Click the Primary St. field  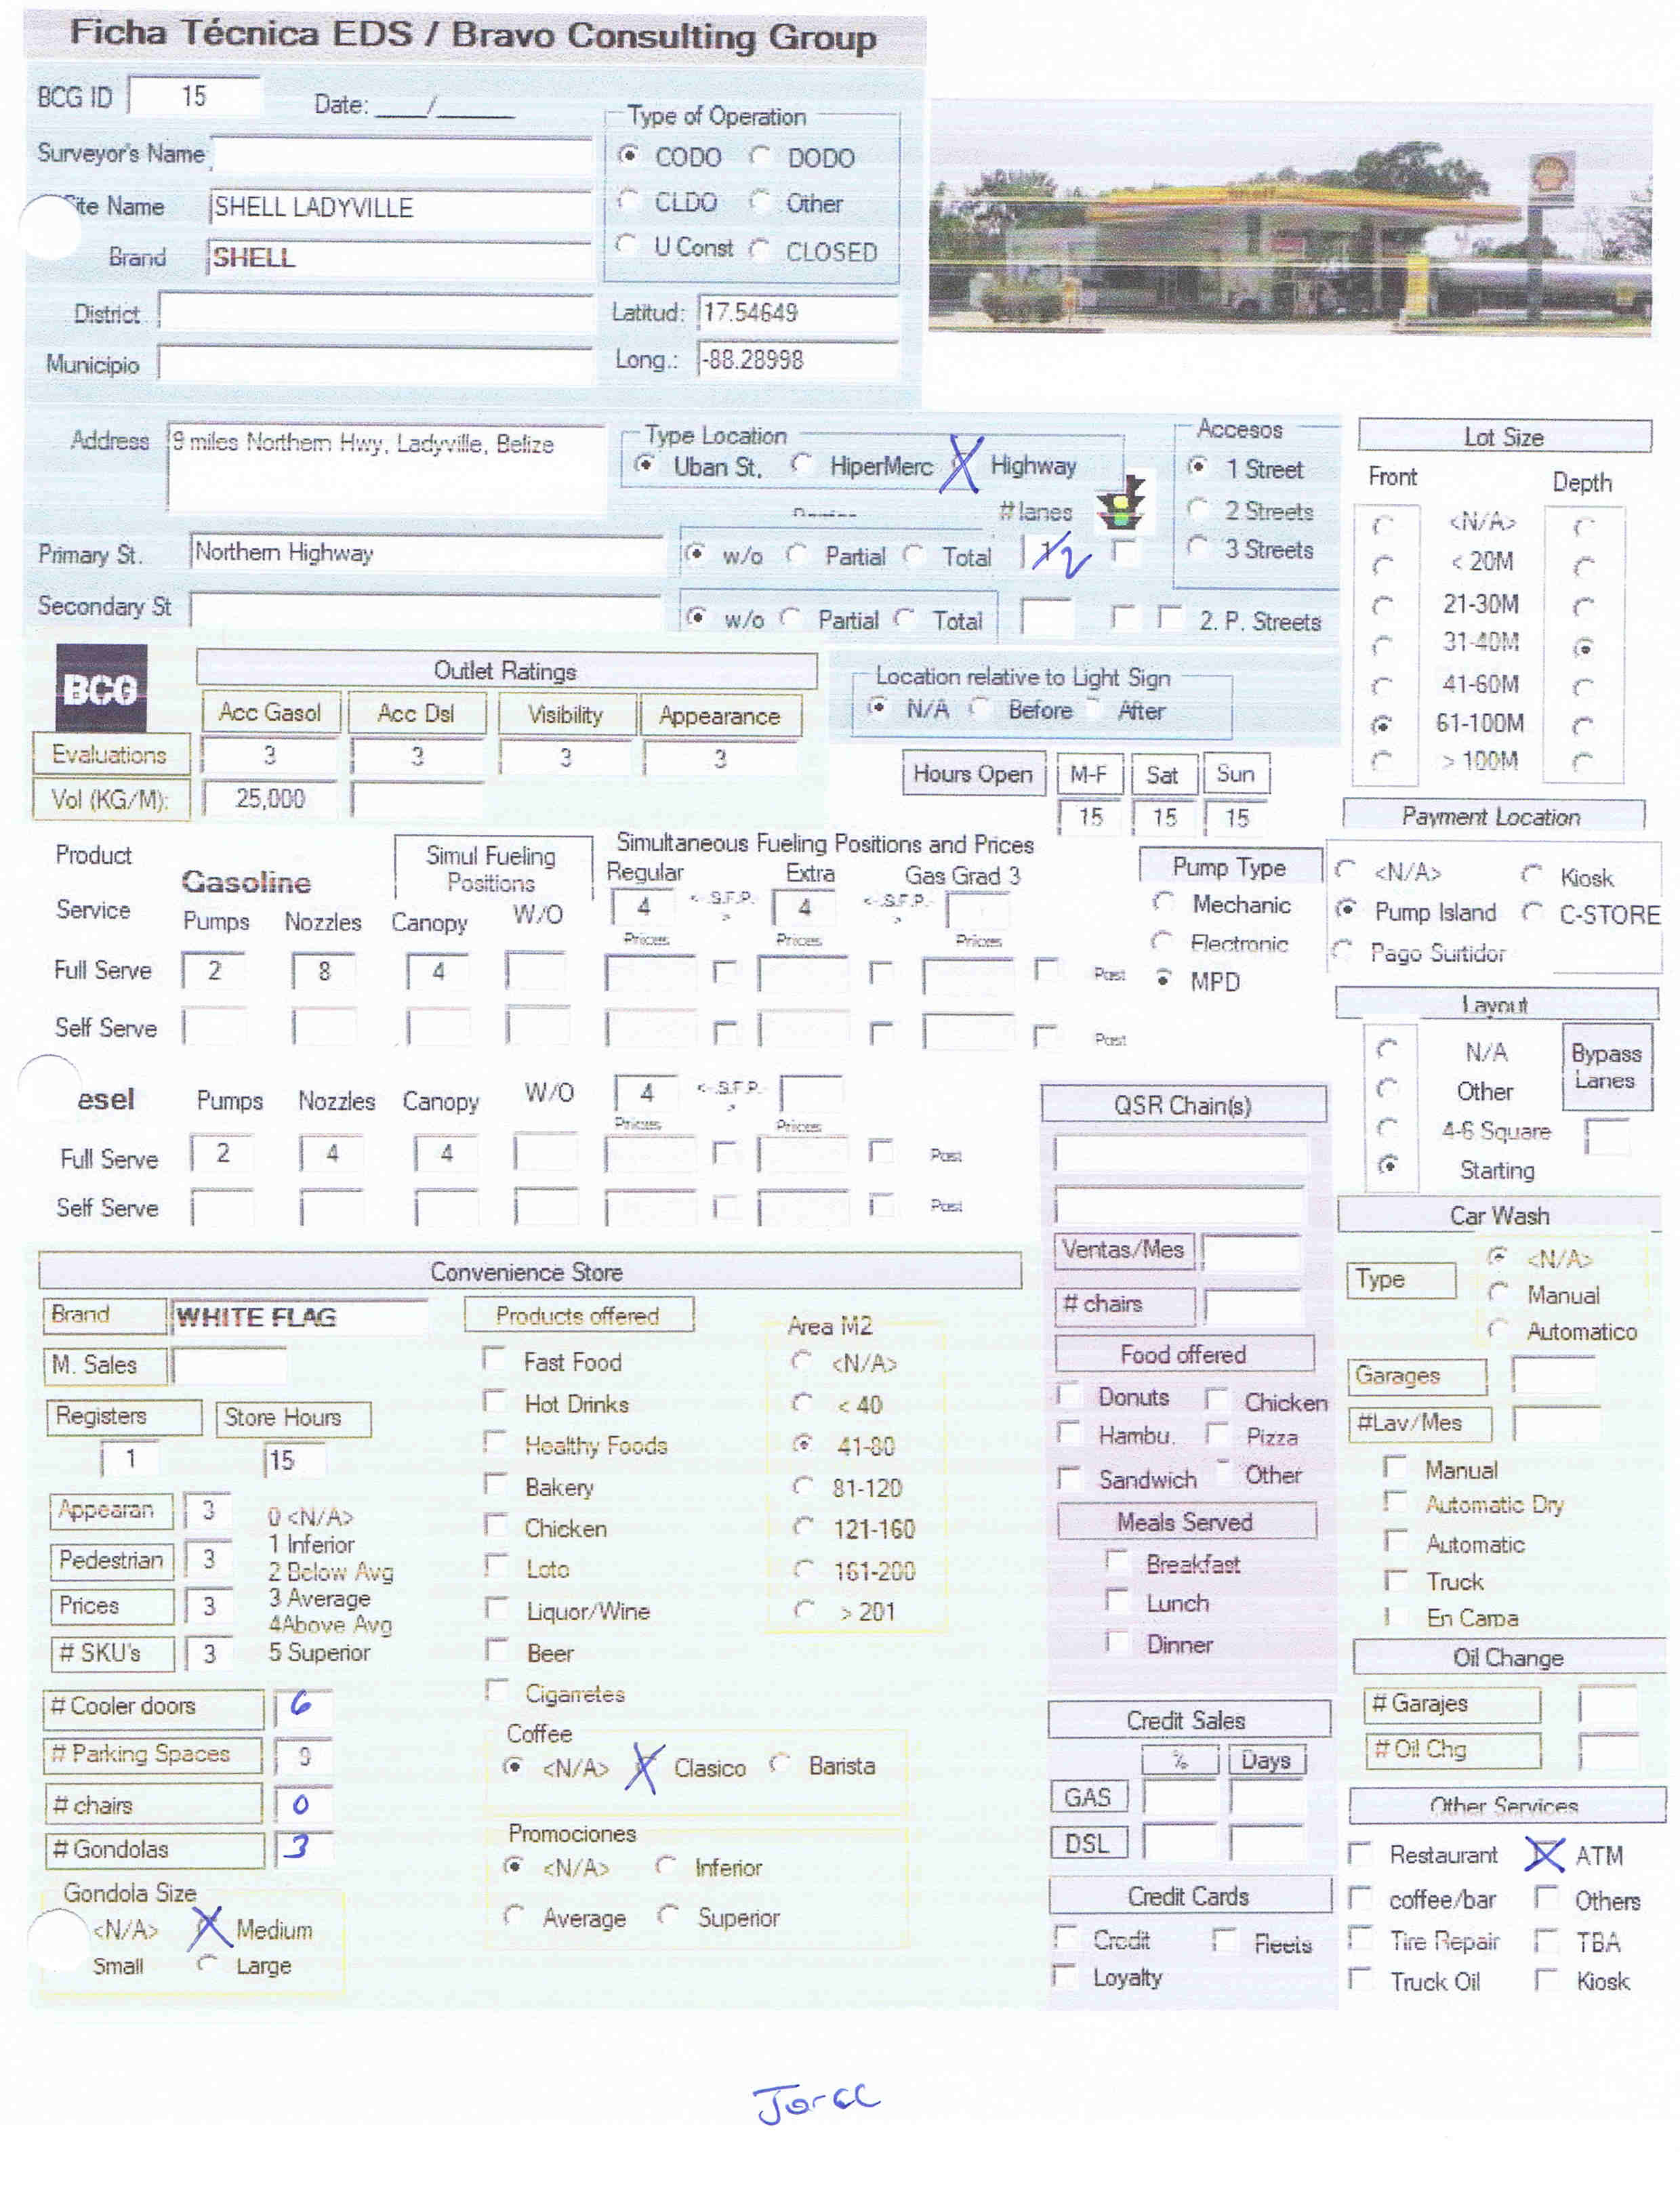pos(426,553)
